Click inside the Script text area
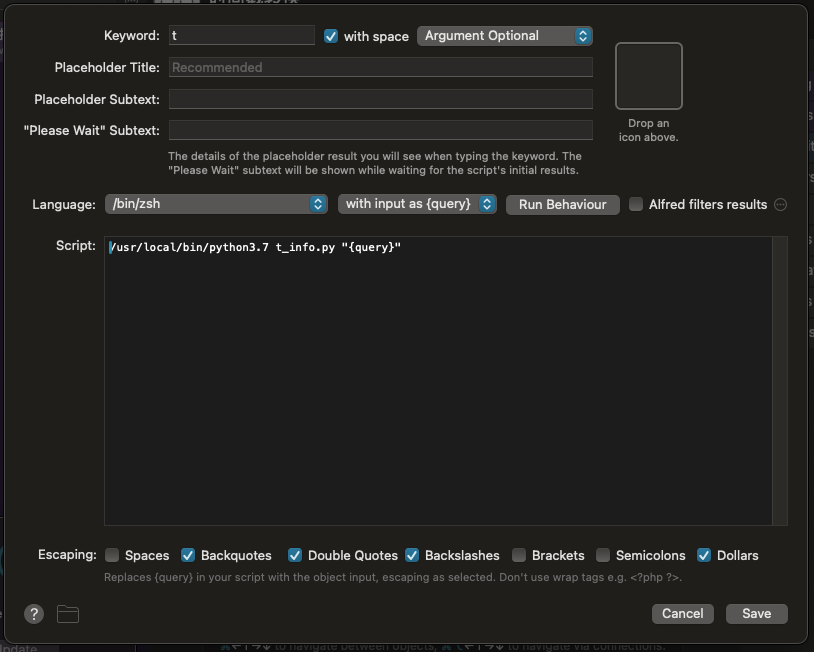The width and height of the screenshot is (814, 652). pyautogui.click(x=438, y=381)
